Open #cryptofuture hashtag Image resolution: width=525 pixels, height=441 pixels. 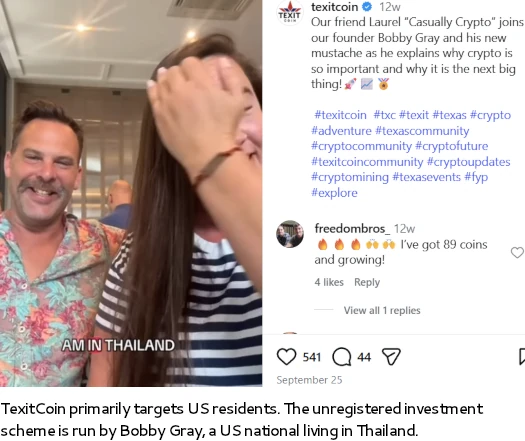coord(451,146)
